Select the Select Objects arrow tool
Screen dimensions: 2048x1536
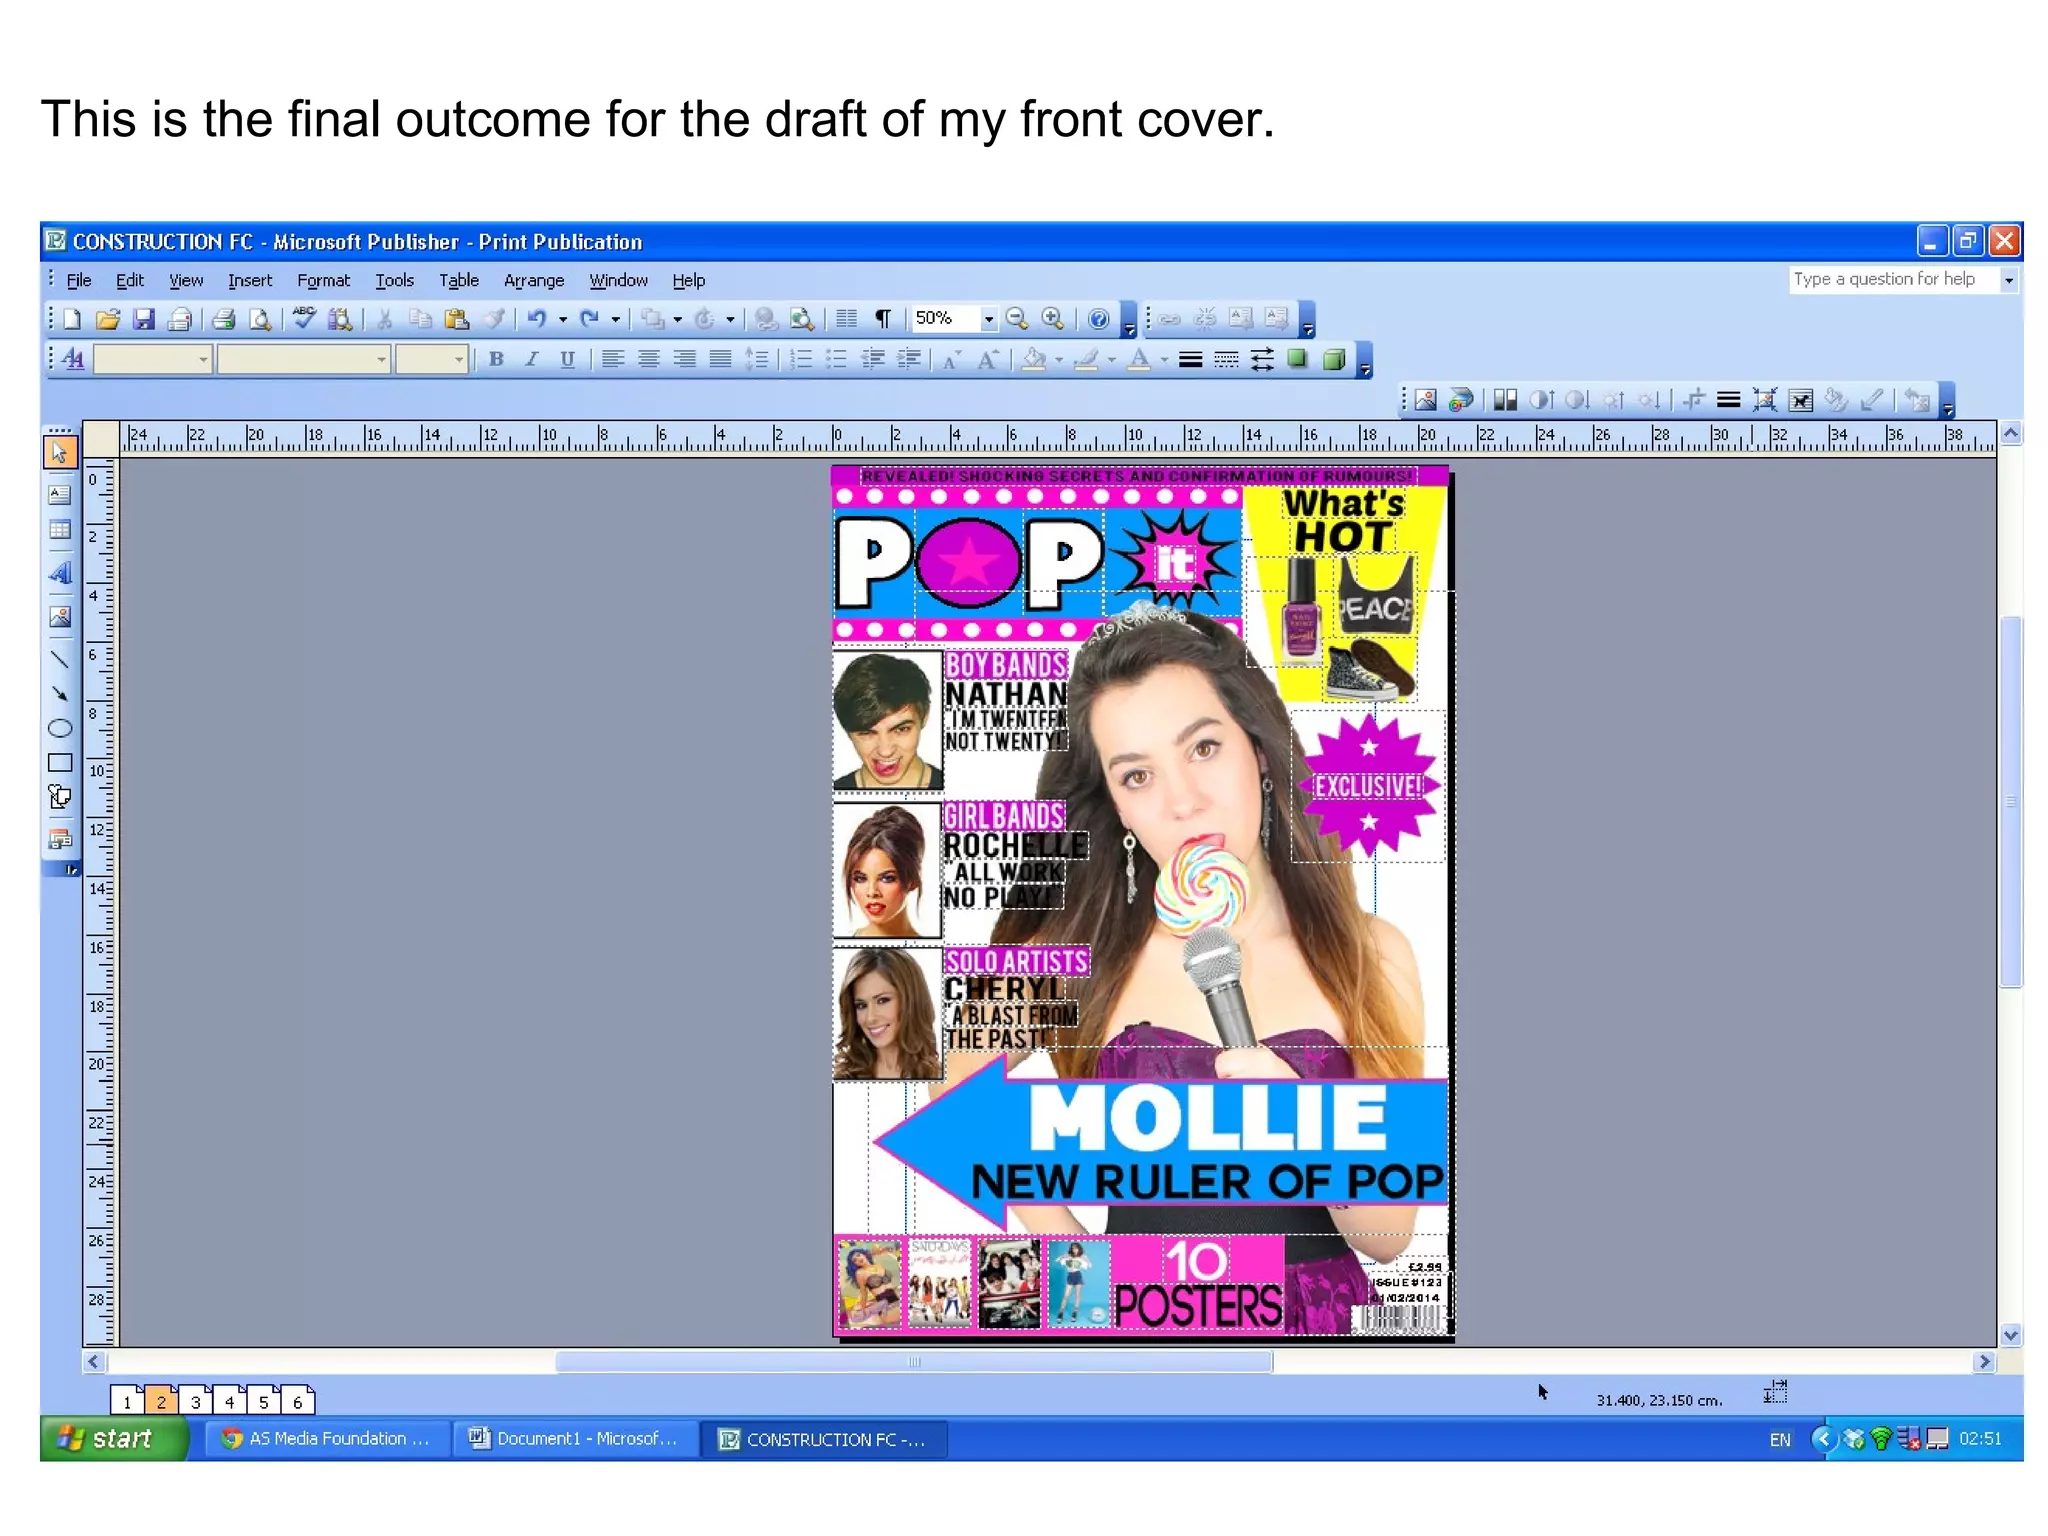coord(60,452)
